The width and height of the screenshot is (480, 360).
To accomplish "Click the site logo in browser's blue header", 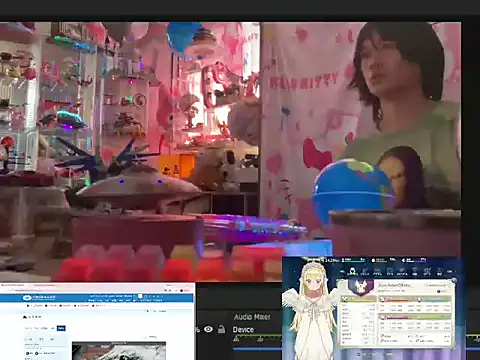I will pos(39,298).
